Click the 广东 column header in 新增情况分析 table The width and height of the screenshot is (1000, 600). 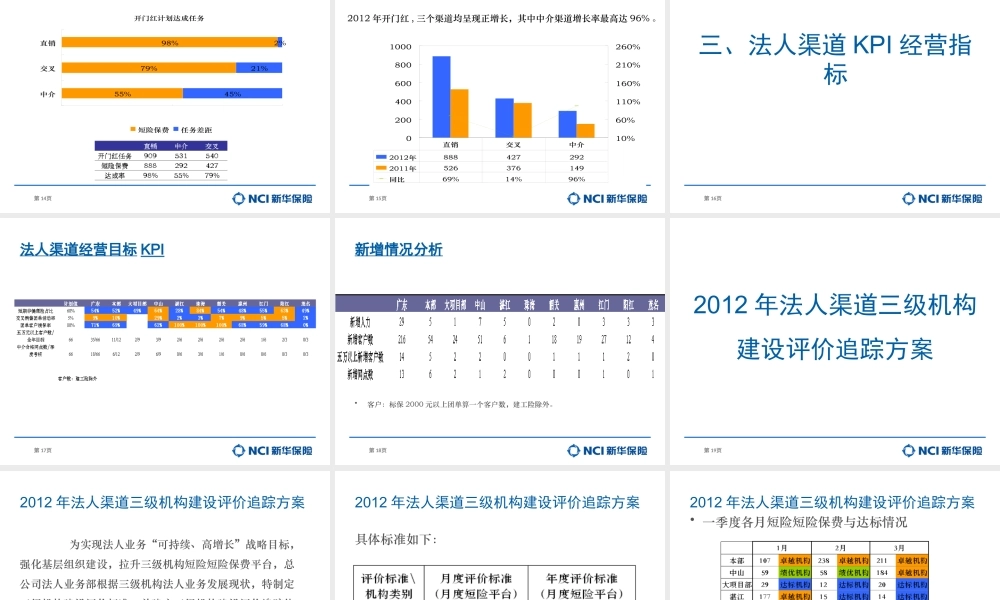pyautogui.click(x=402, y=305)
